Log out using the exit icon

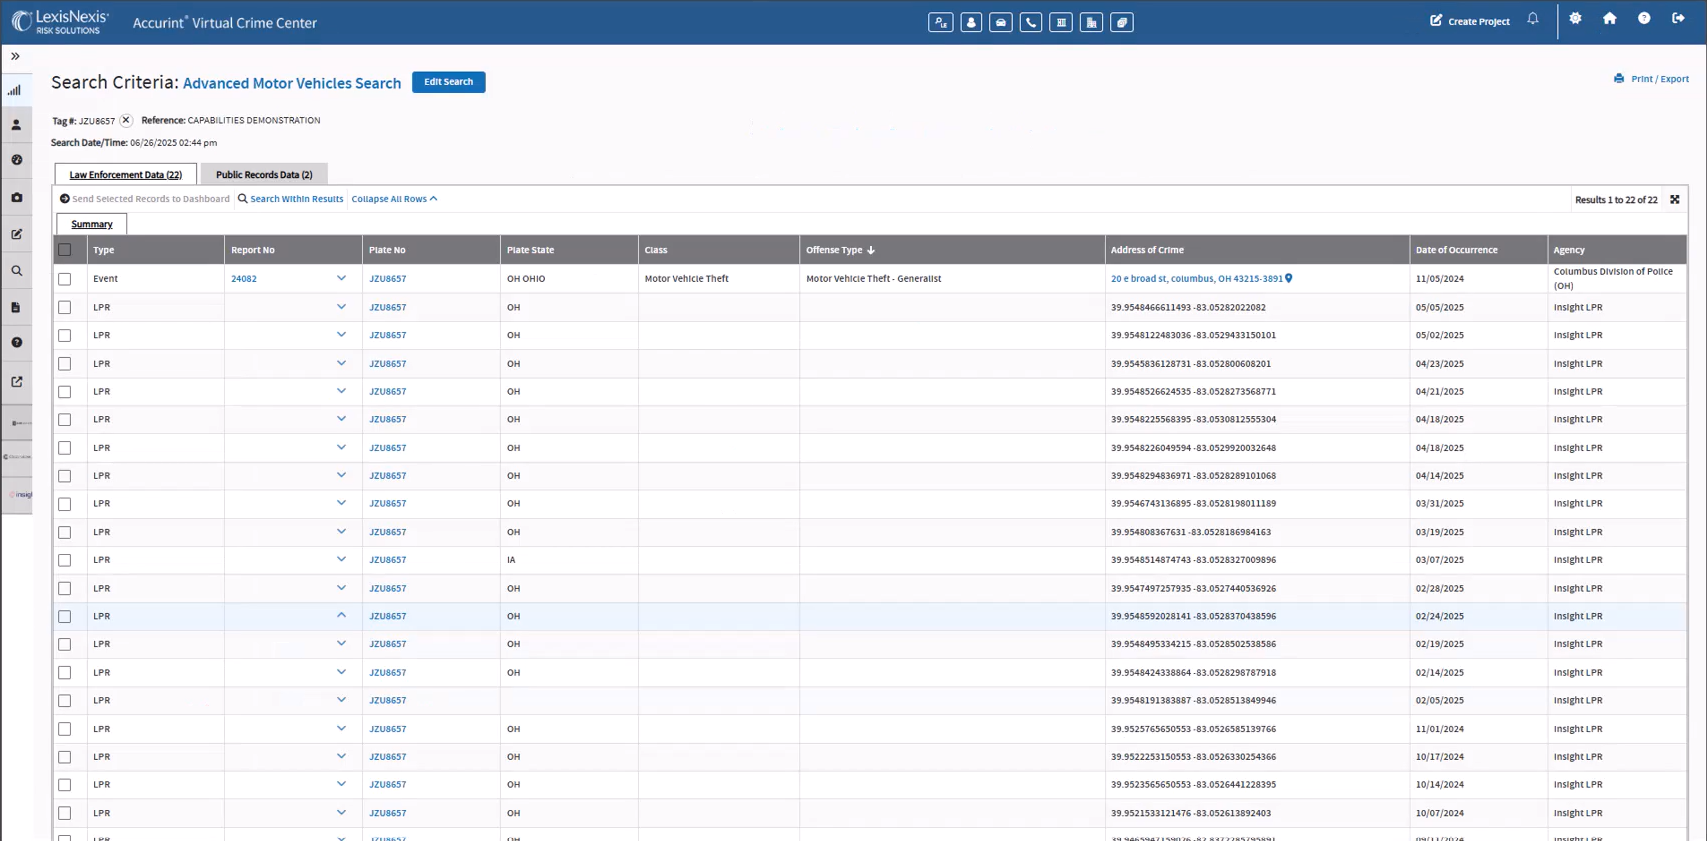(1678, 19)
